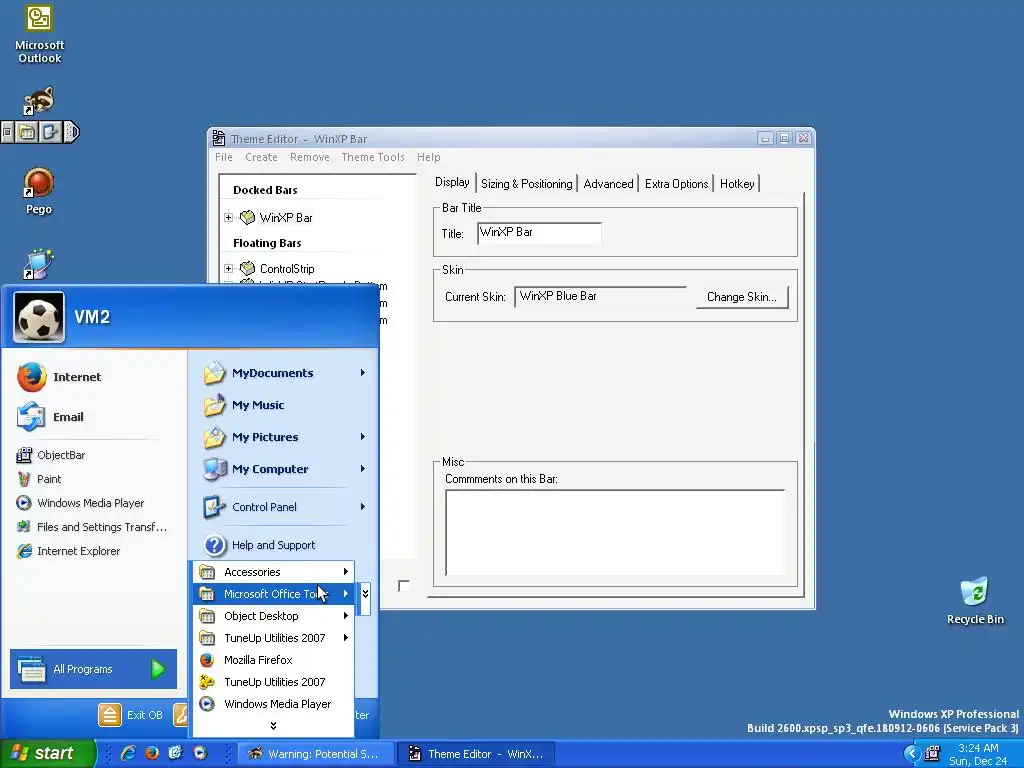Open My Music folder

pos(244,405)
